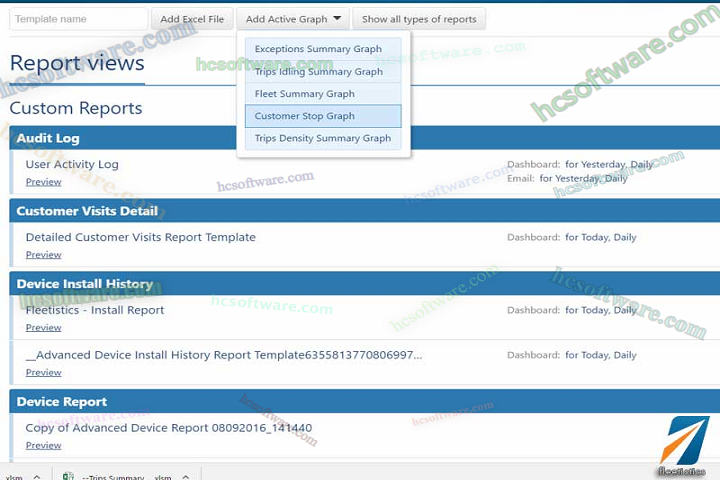Click the Customer Visits Detail section header

(x=365, y=211)
